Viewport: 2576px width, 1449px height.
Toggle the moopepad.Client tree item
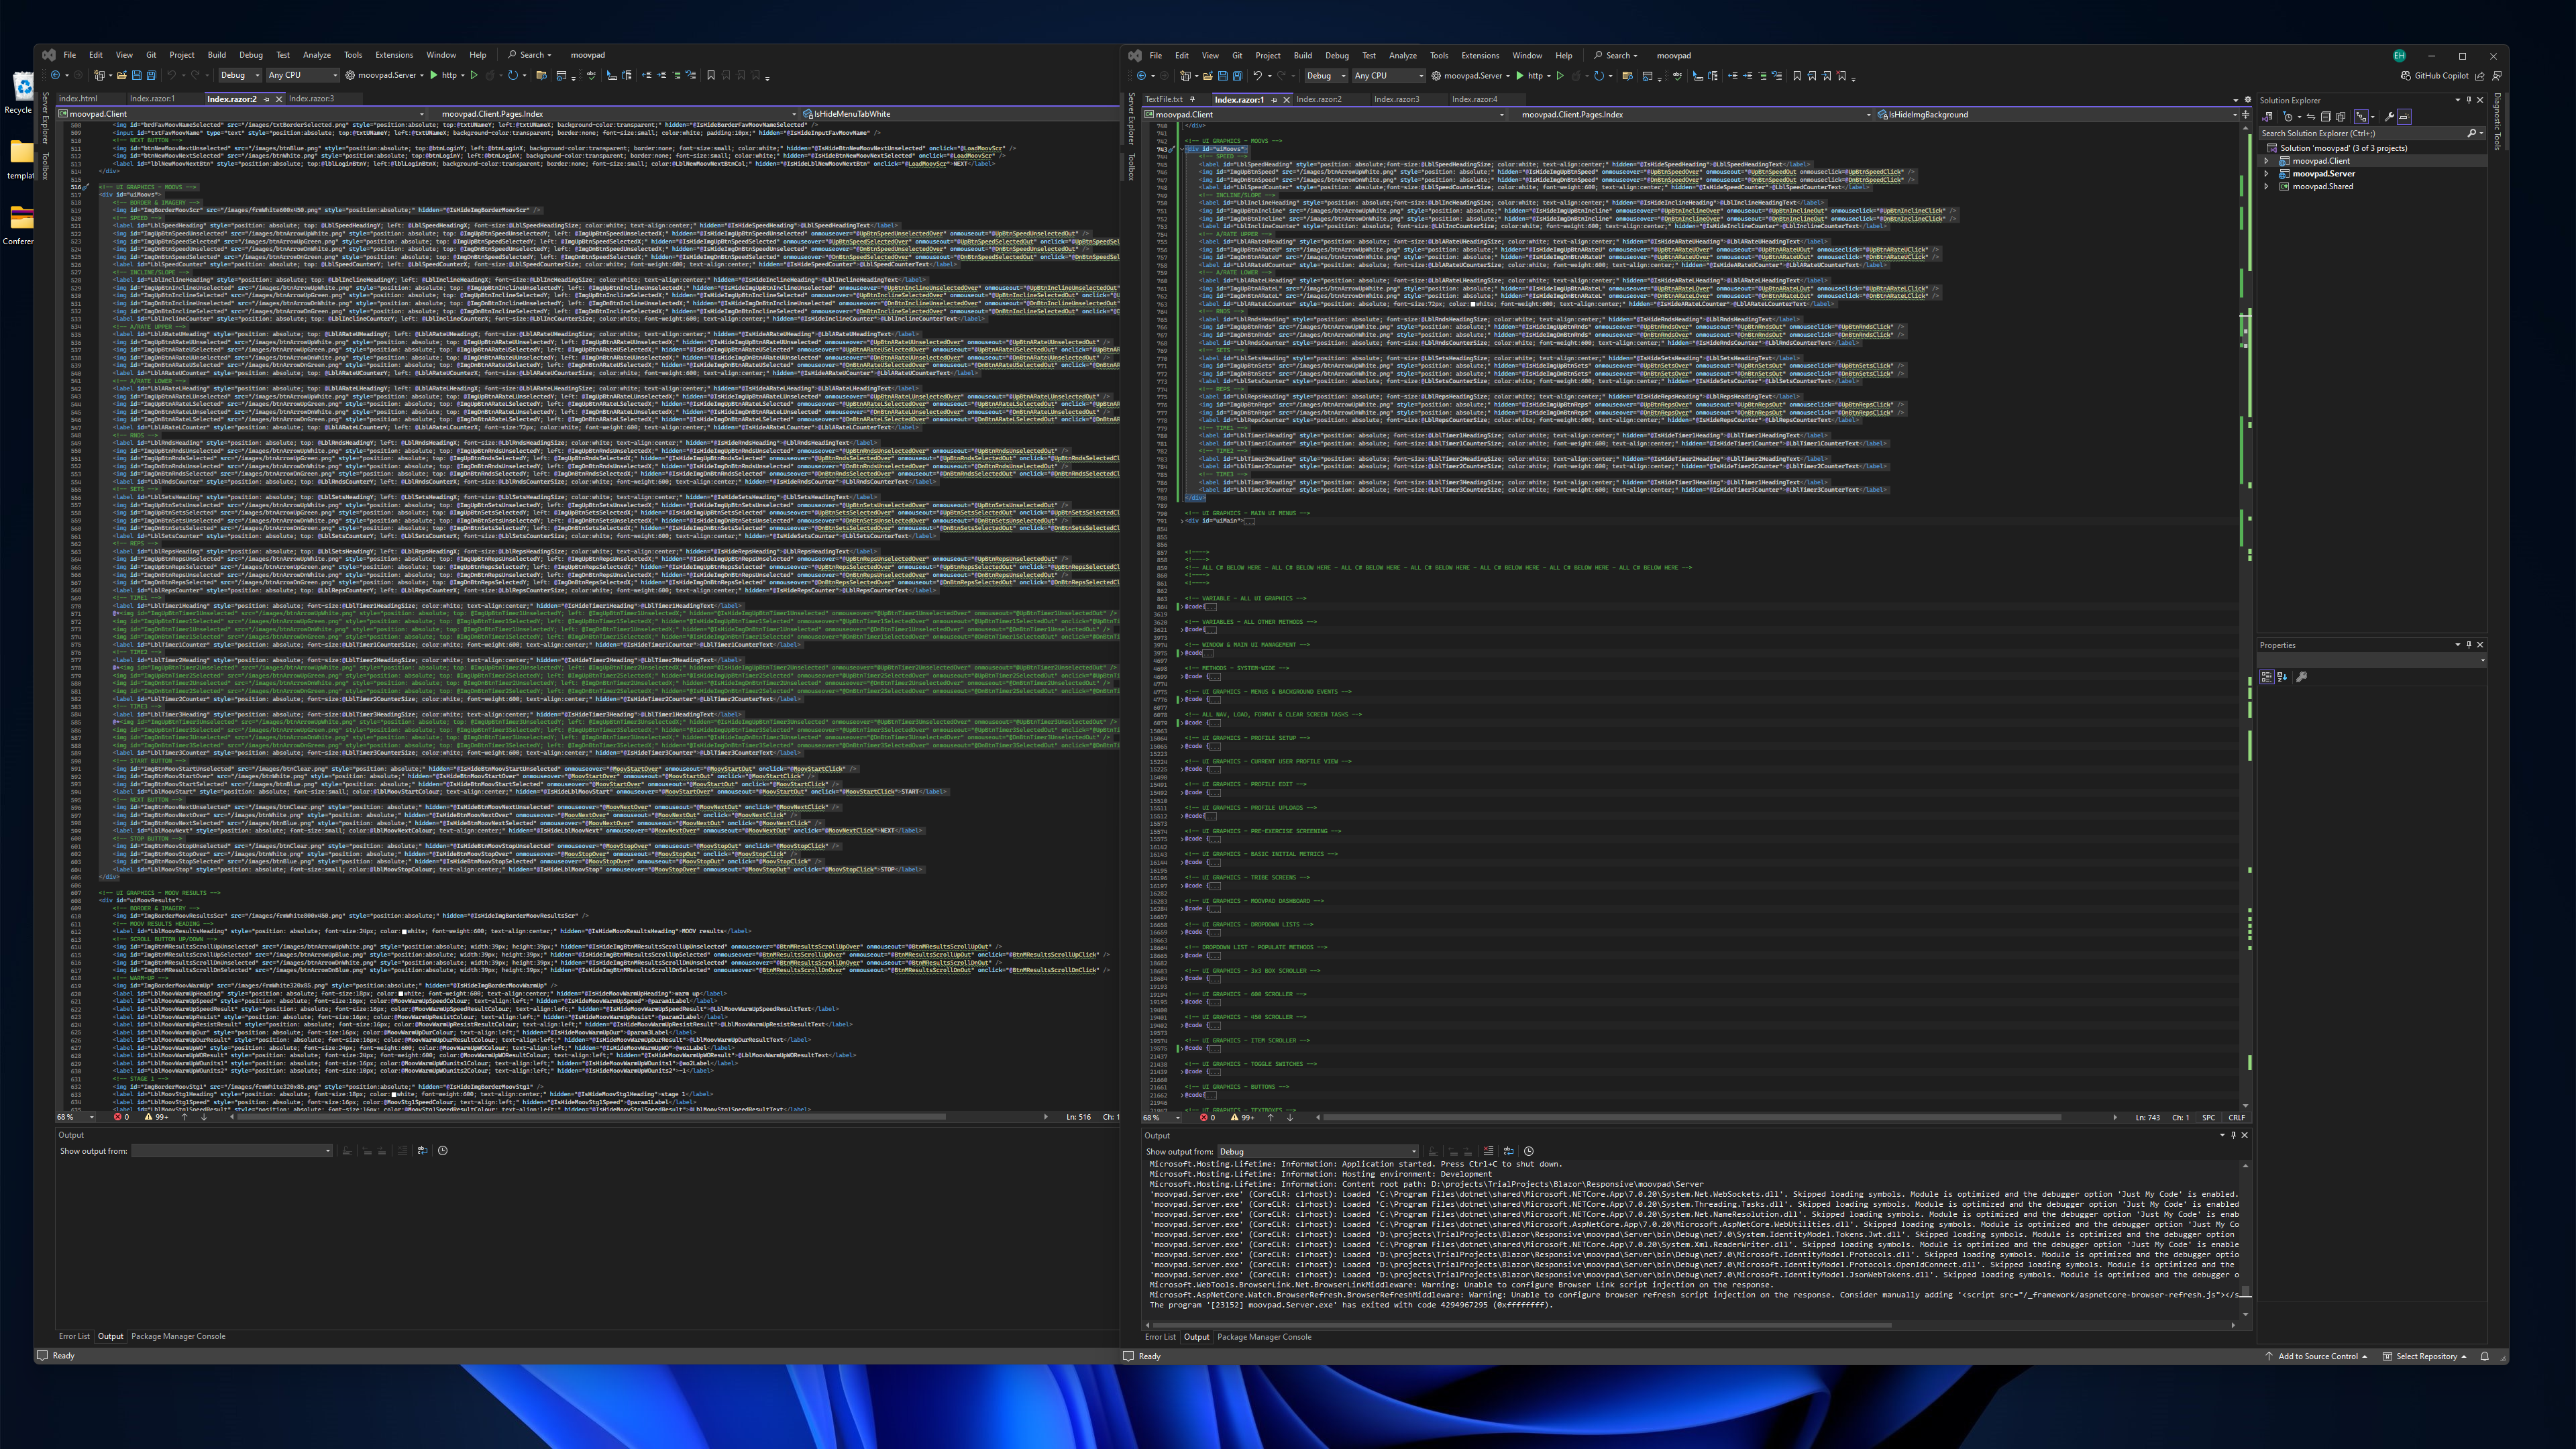pyautogui.click(x=2266, y=161)
